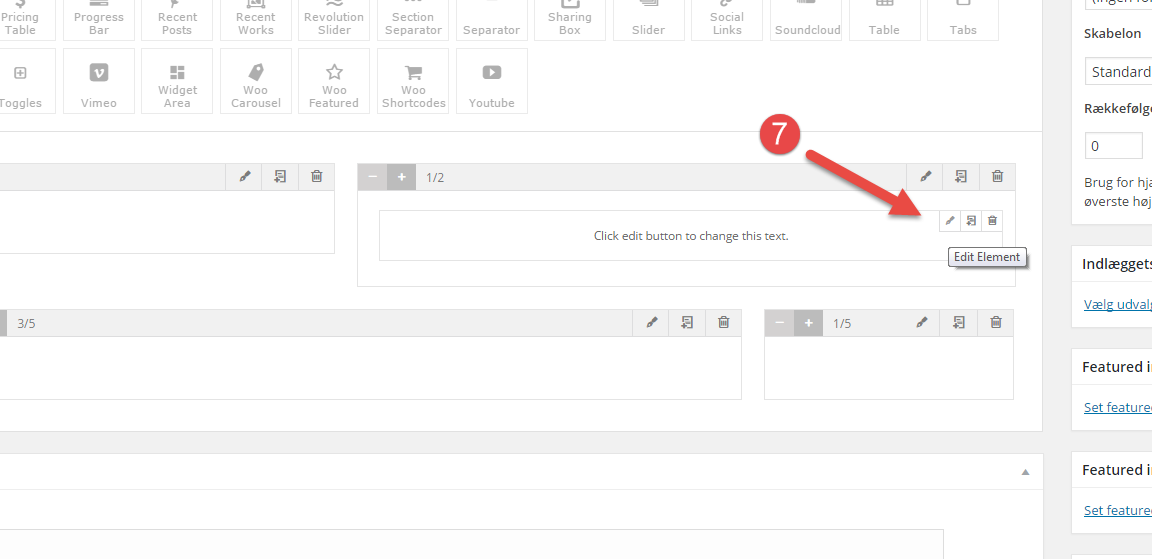Open the Vælg udvalg link
The width and height of the screenshot is (1152, 559).
click(x=1117, y=304)
